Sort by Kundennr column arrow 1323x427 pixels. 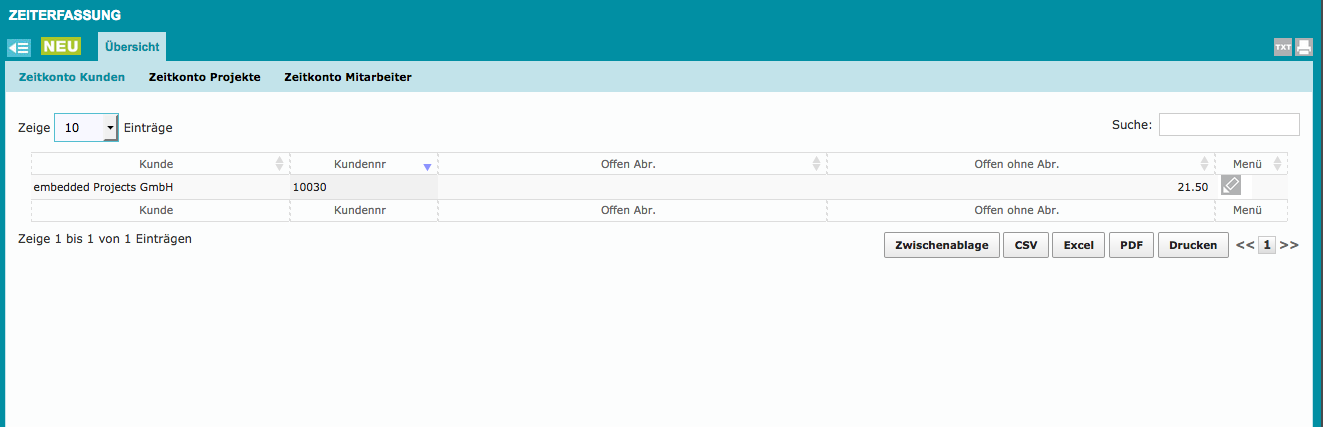(427, 166)
